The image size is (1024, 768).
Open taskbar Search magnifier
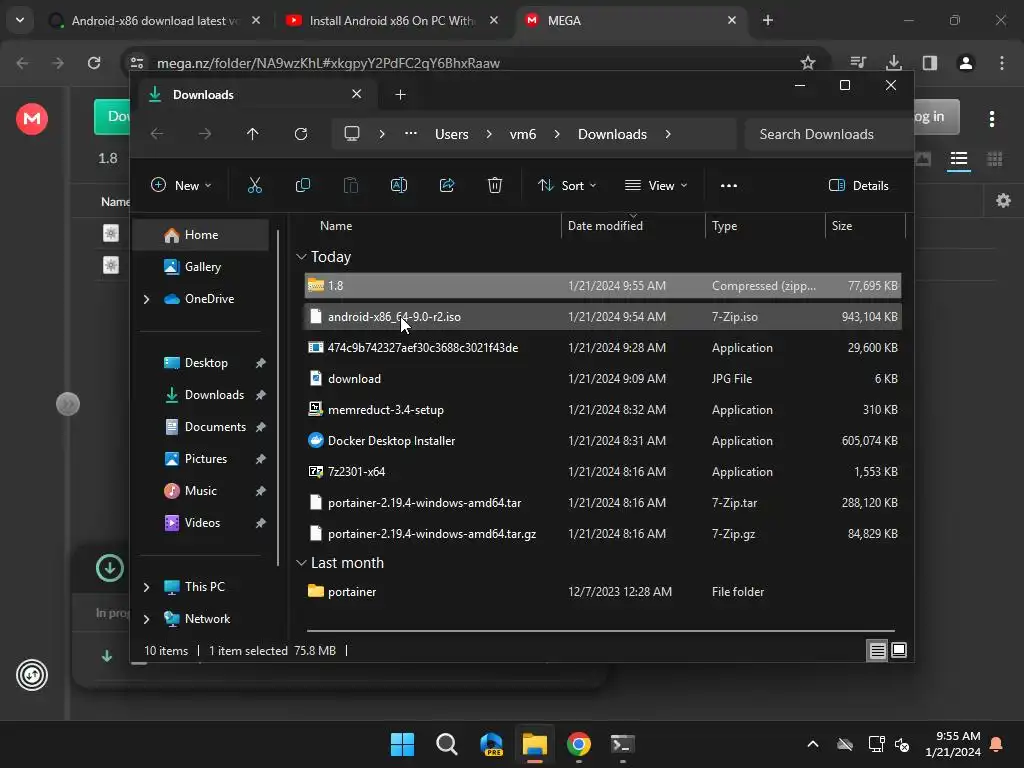coord(447,744)
